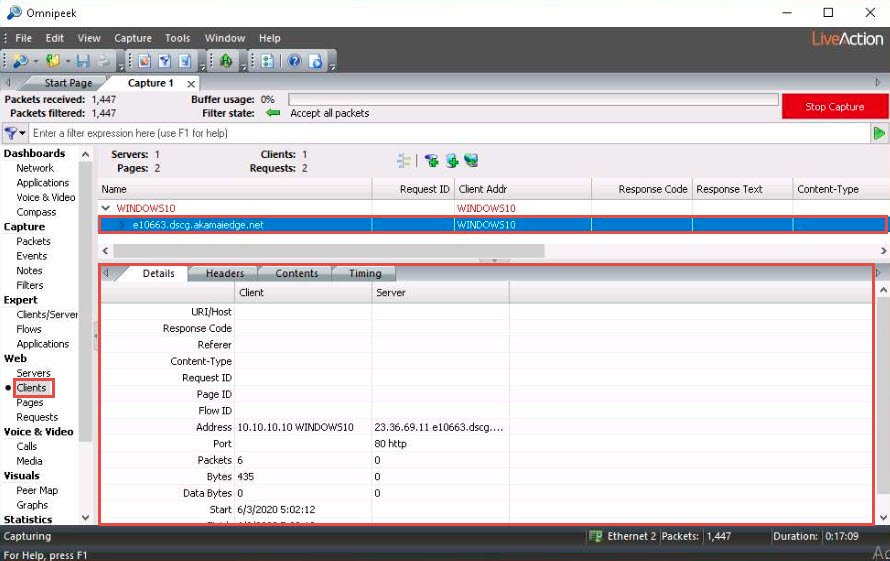
Task: Open the Open file icon dropdown arrow
Action: pyautogui.click(x=68, y=61)
